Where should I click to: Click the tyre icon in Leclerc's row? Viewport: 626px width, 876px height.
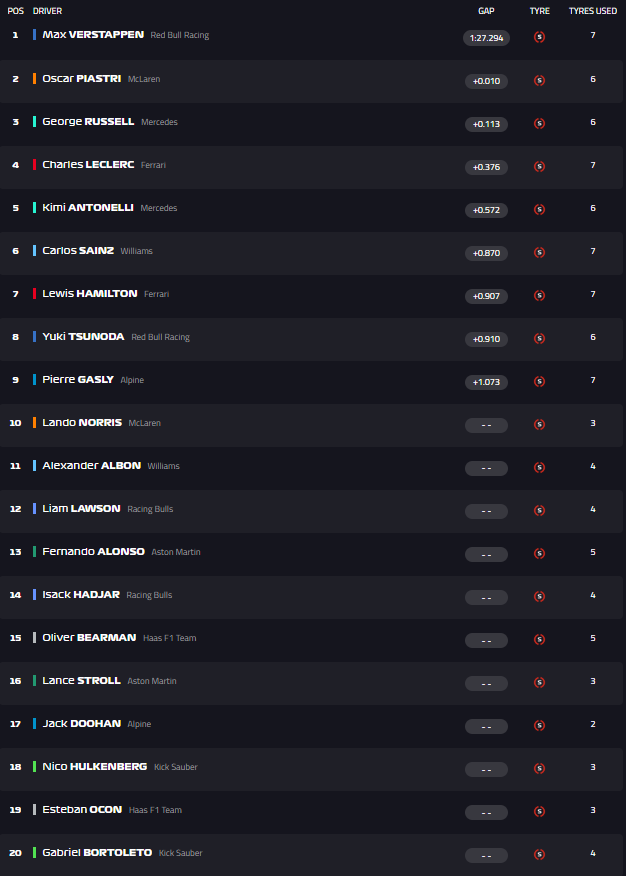pos(540,167)
